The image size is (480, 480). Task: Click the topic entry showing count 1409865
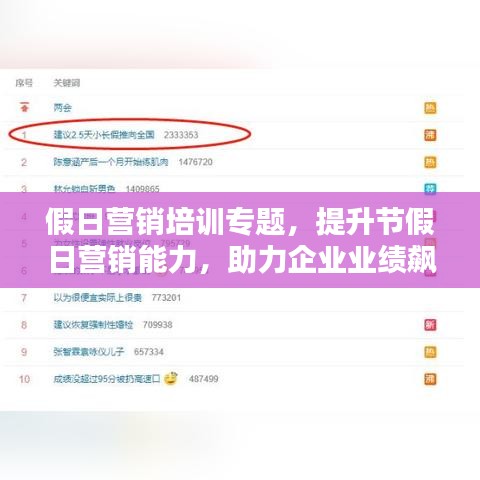[x=107, y=189]
